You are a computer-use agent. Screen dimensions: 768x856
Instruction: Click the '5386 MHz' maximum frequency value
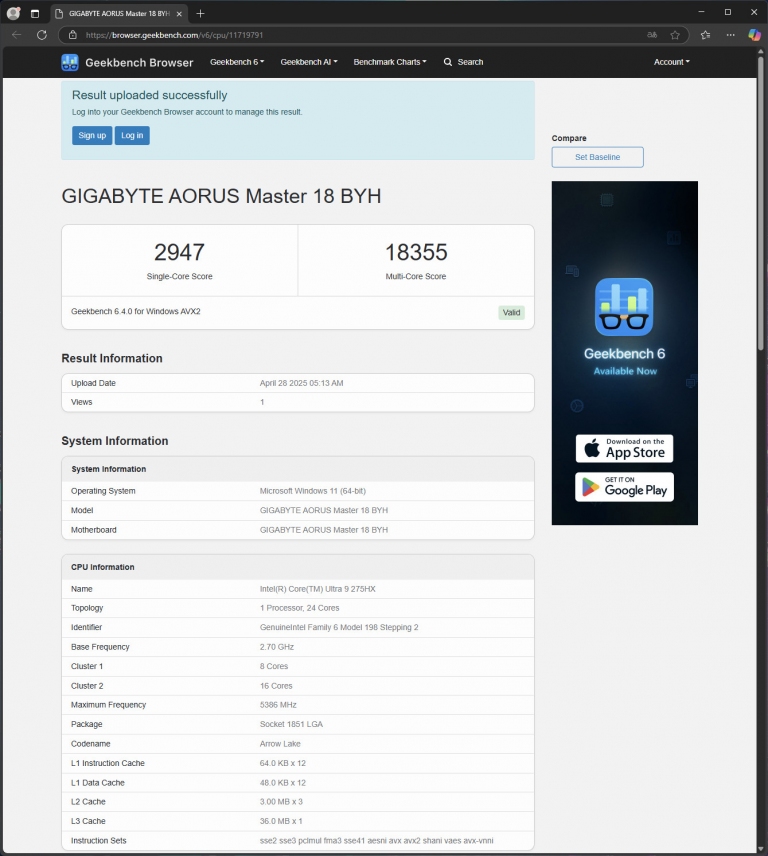click(x=278, y=705)
